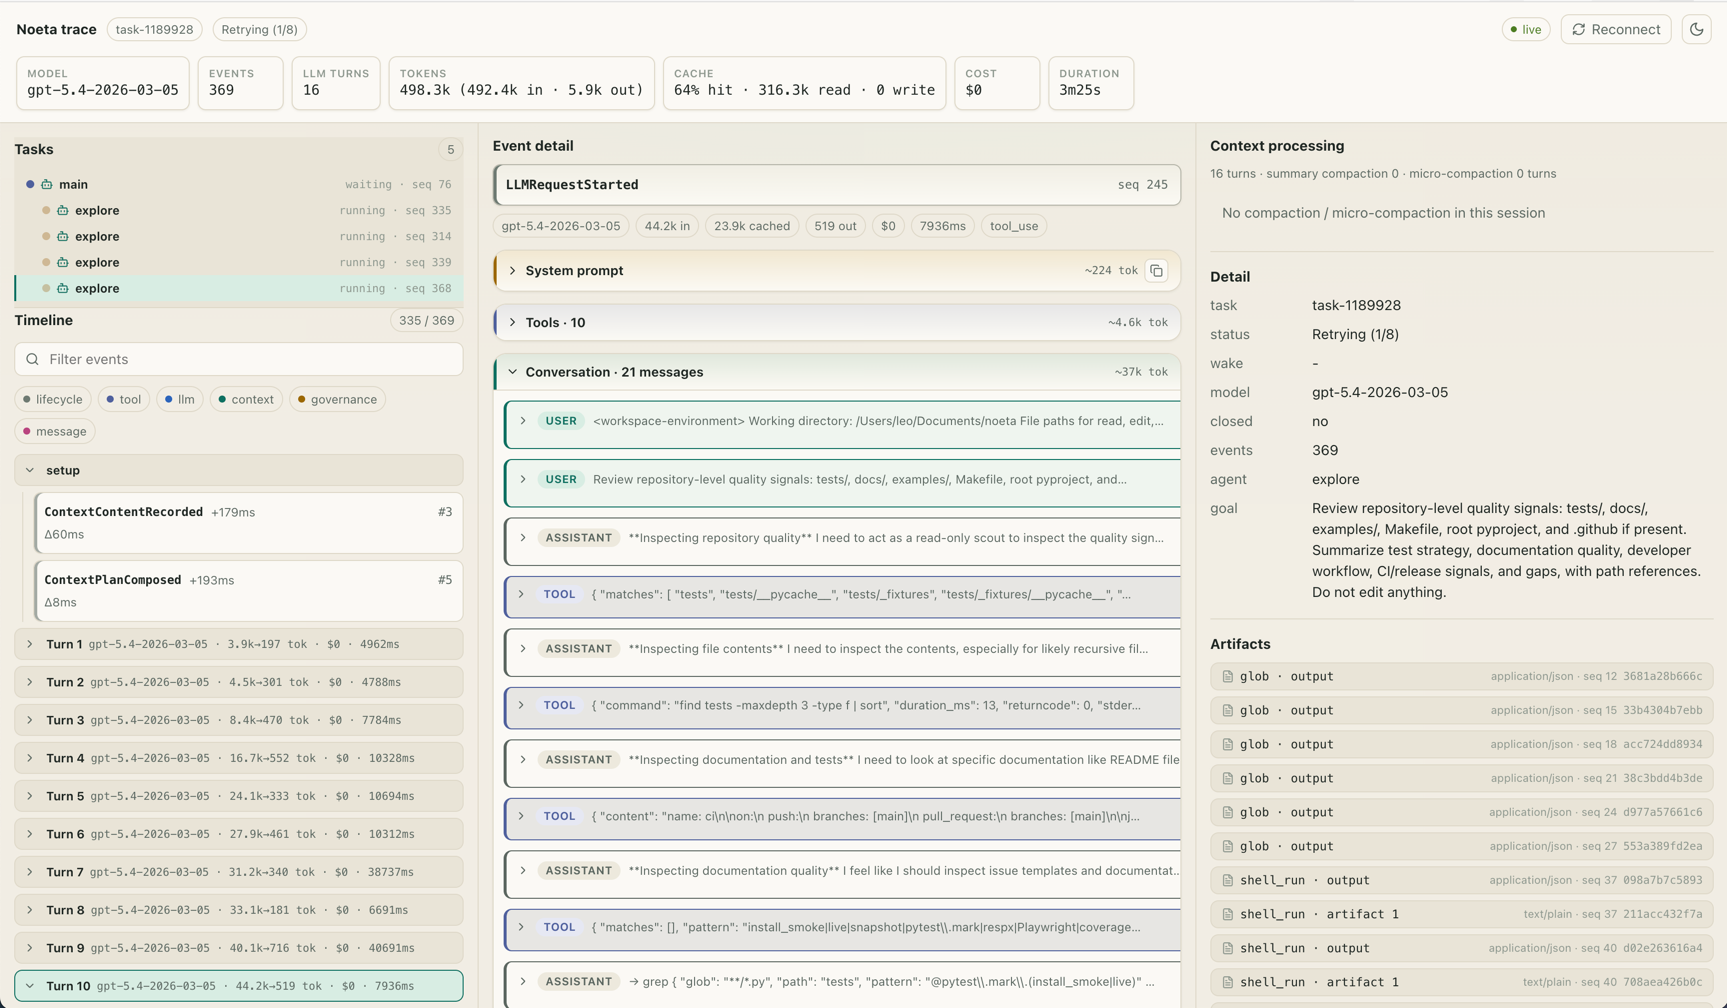Open glob output artifact seq 15

[x=1461, y=710]
